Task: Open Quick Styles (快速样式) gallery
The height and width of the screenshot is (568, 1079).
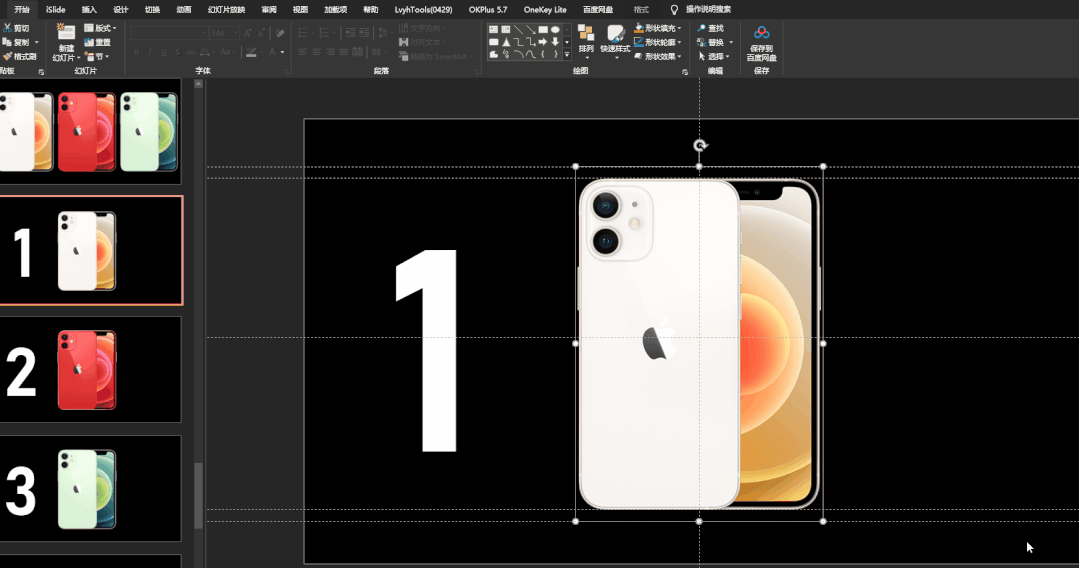Action: (x=615, y=39)
